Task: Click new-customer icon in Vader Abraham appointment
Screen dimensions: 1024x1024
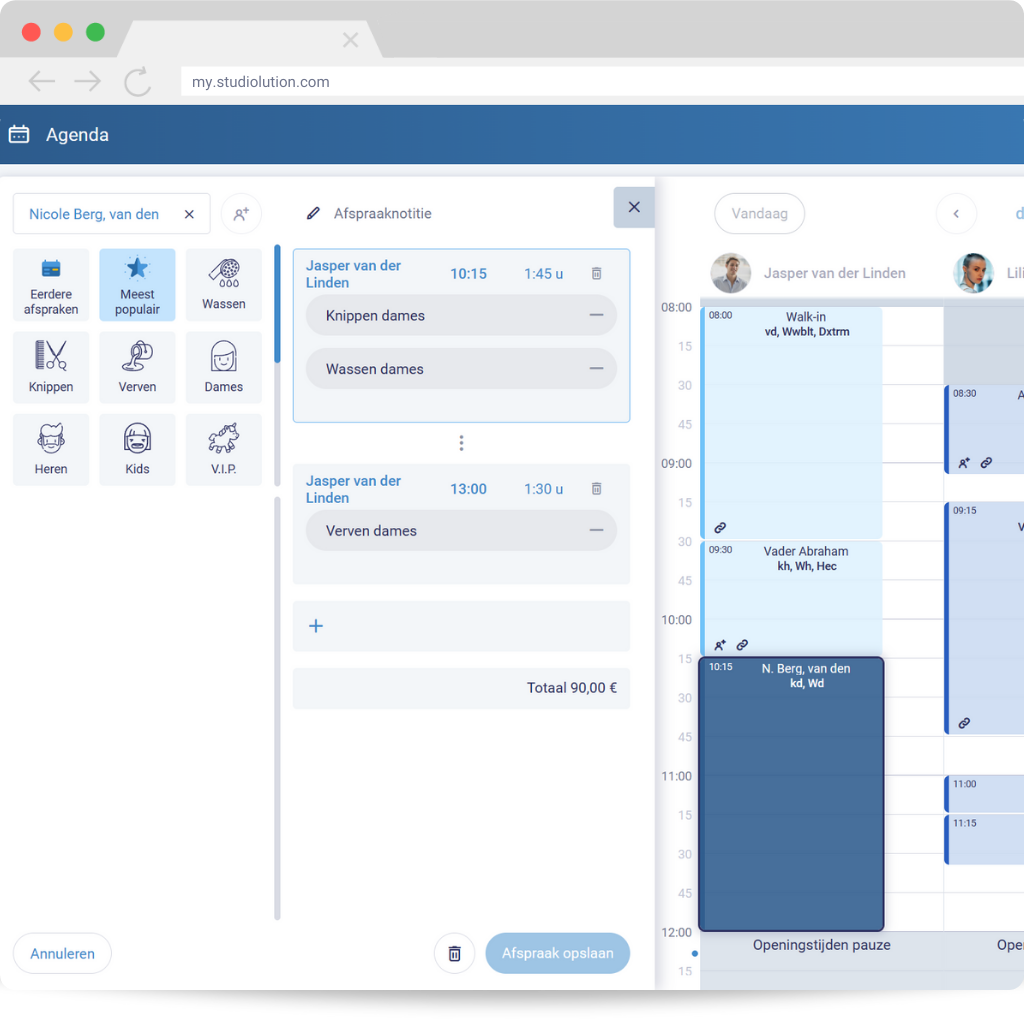Action: point(720,645)
